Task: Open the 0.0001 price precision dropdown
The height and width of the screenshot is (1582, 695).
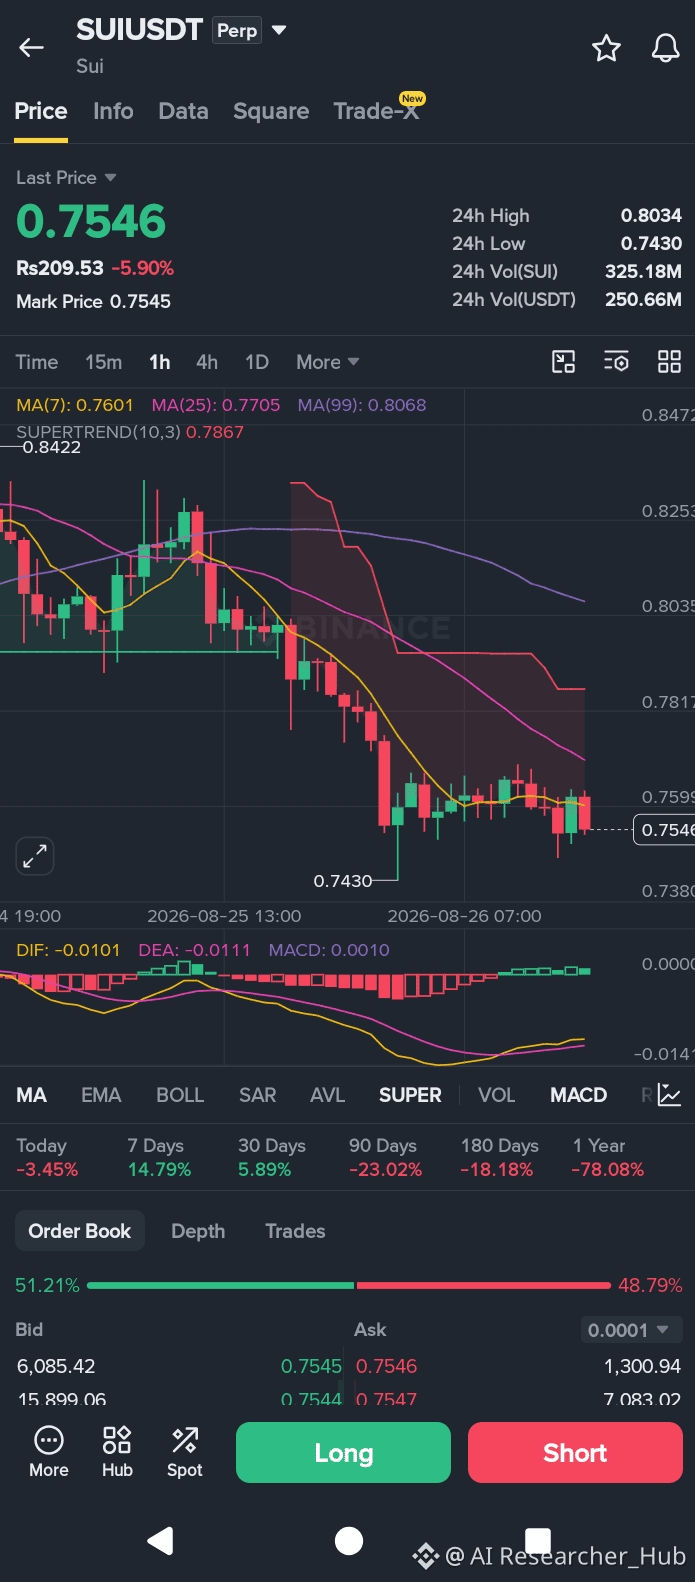Action: [x=631, y=1329]
